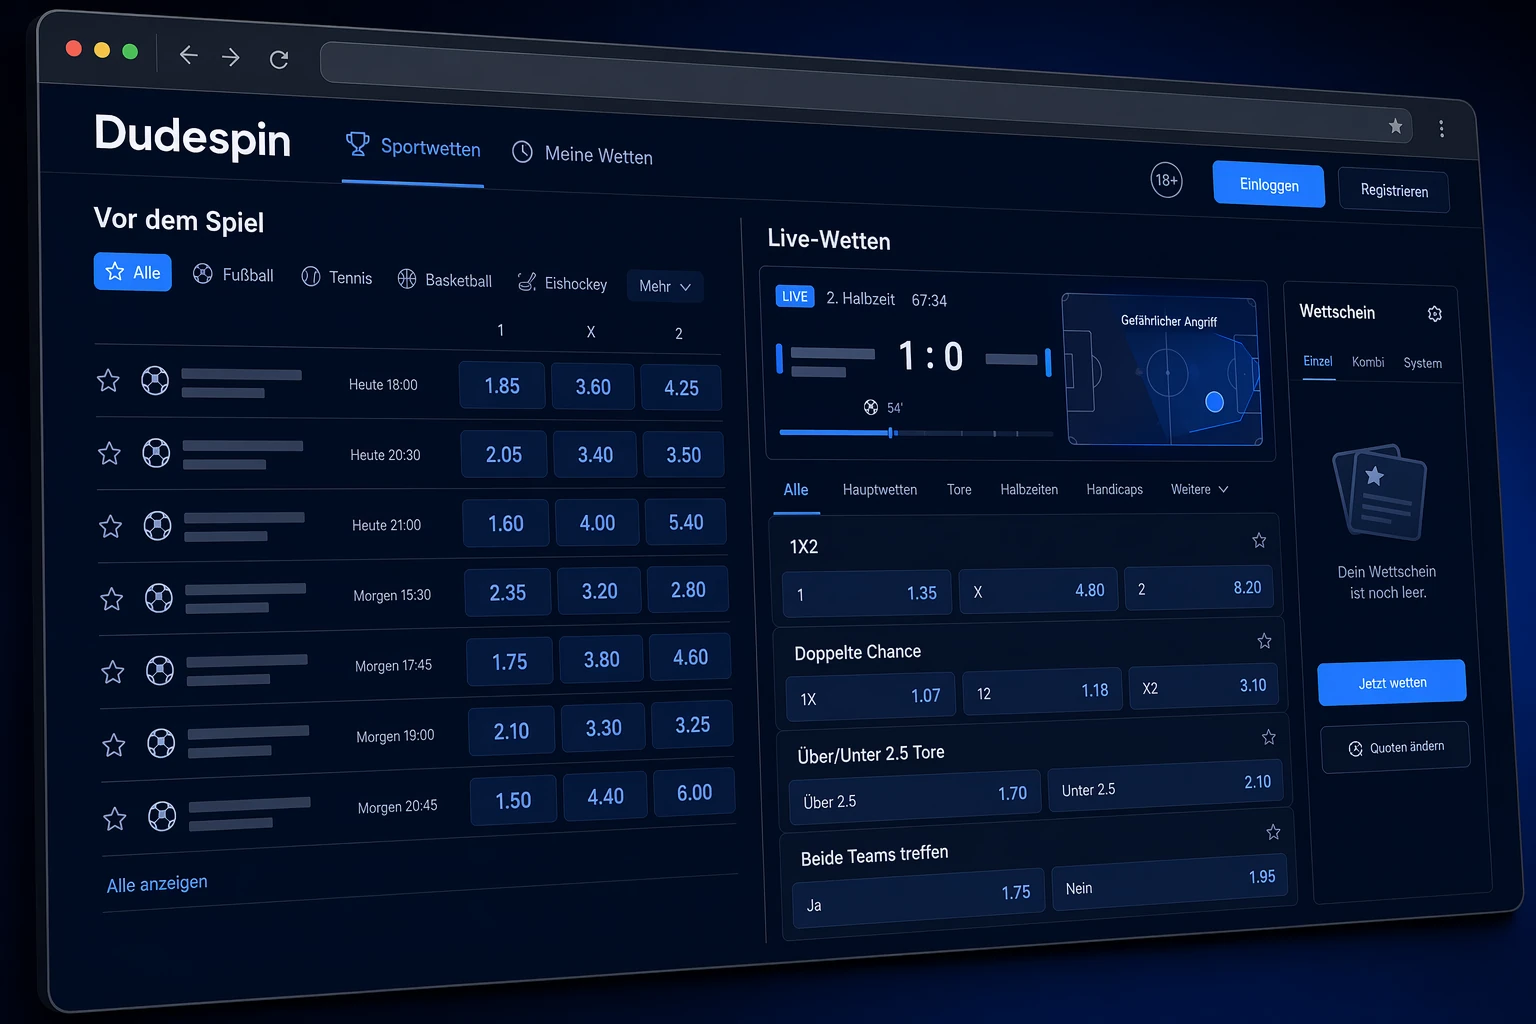Switch to the Handicaps tab
1536x1024 pixels.
[x=1114, y=490]
